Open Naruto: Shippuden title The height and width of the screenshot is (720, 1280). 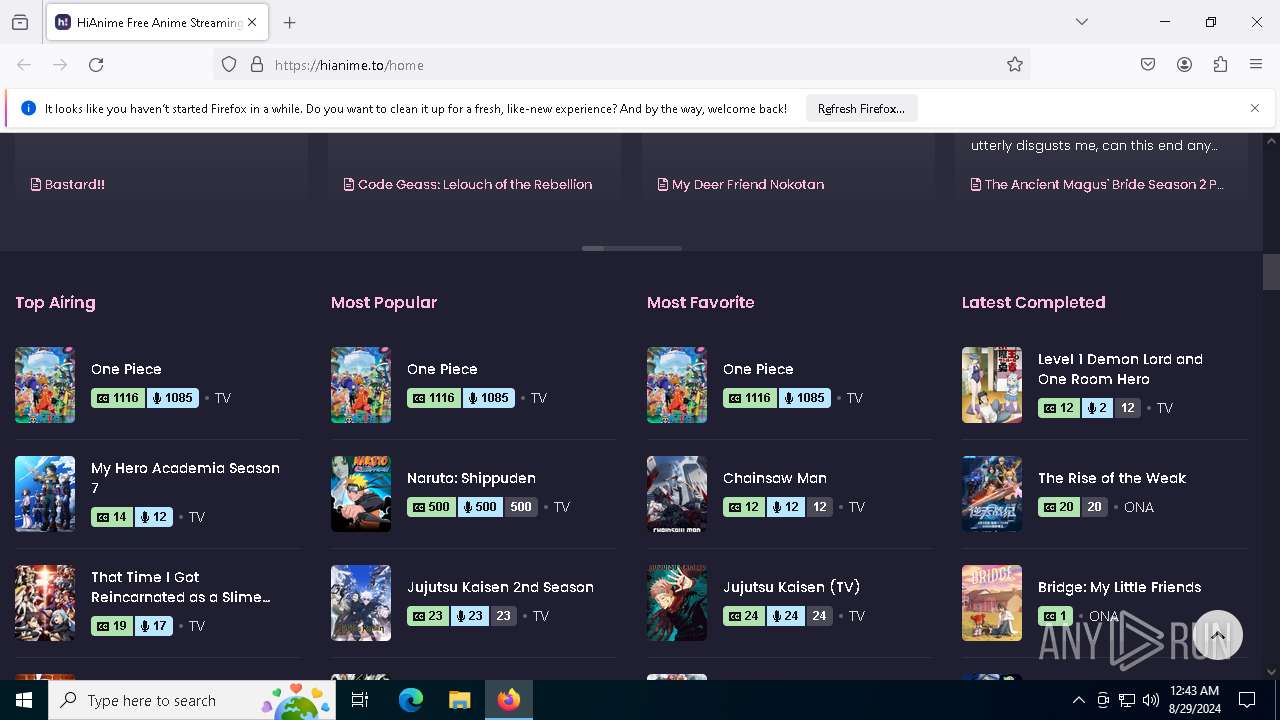(471, 478)
